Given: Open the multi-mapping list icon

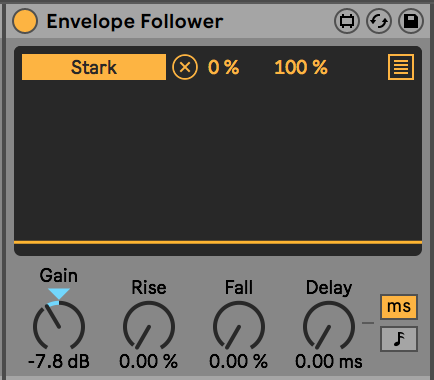Looking at the screenshot, I should click(401, 67).
